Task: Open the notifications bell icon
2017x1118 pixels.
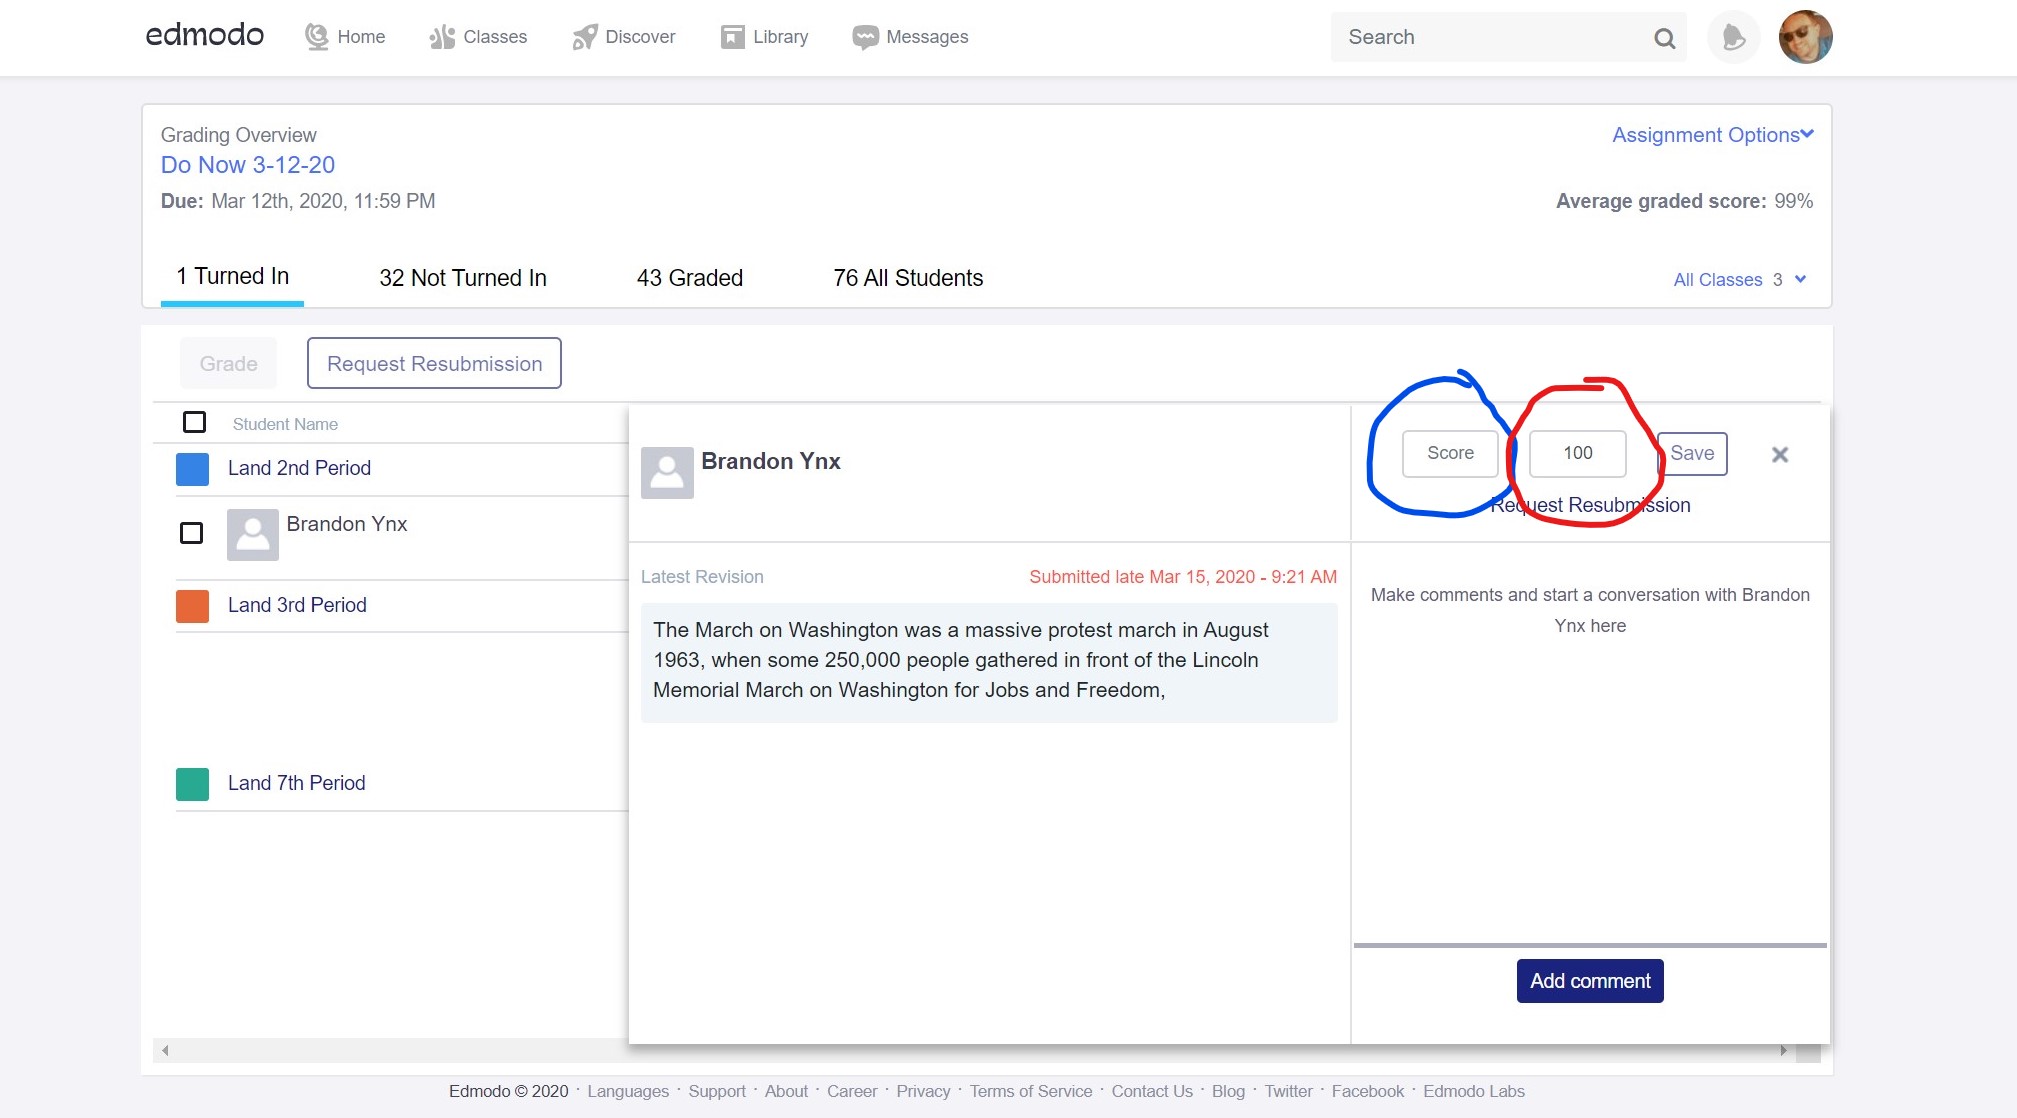Action: click(x=1733, y=38)
